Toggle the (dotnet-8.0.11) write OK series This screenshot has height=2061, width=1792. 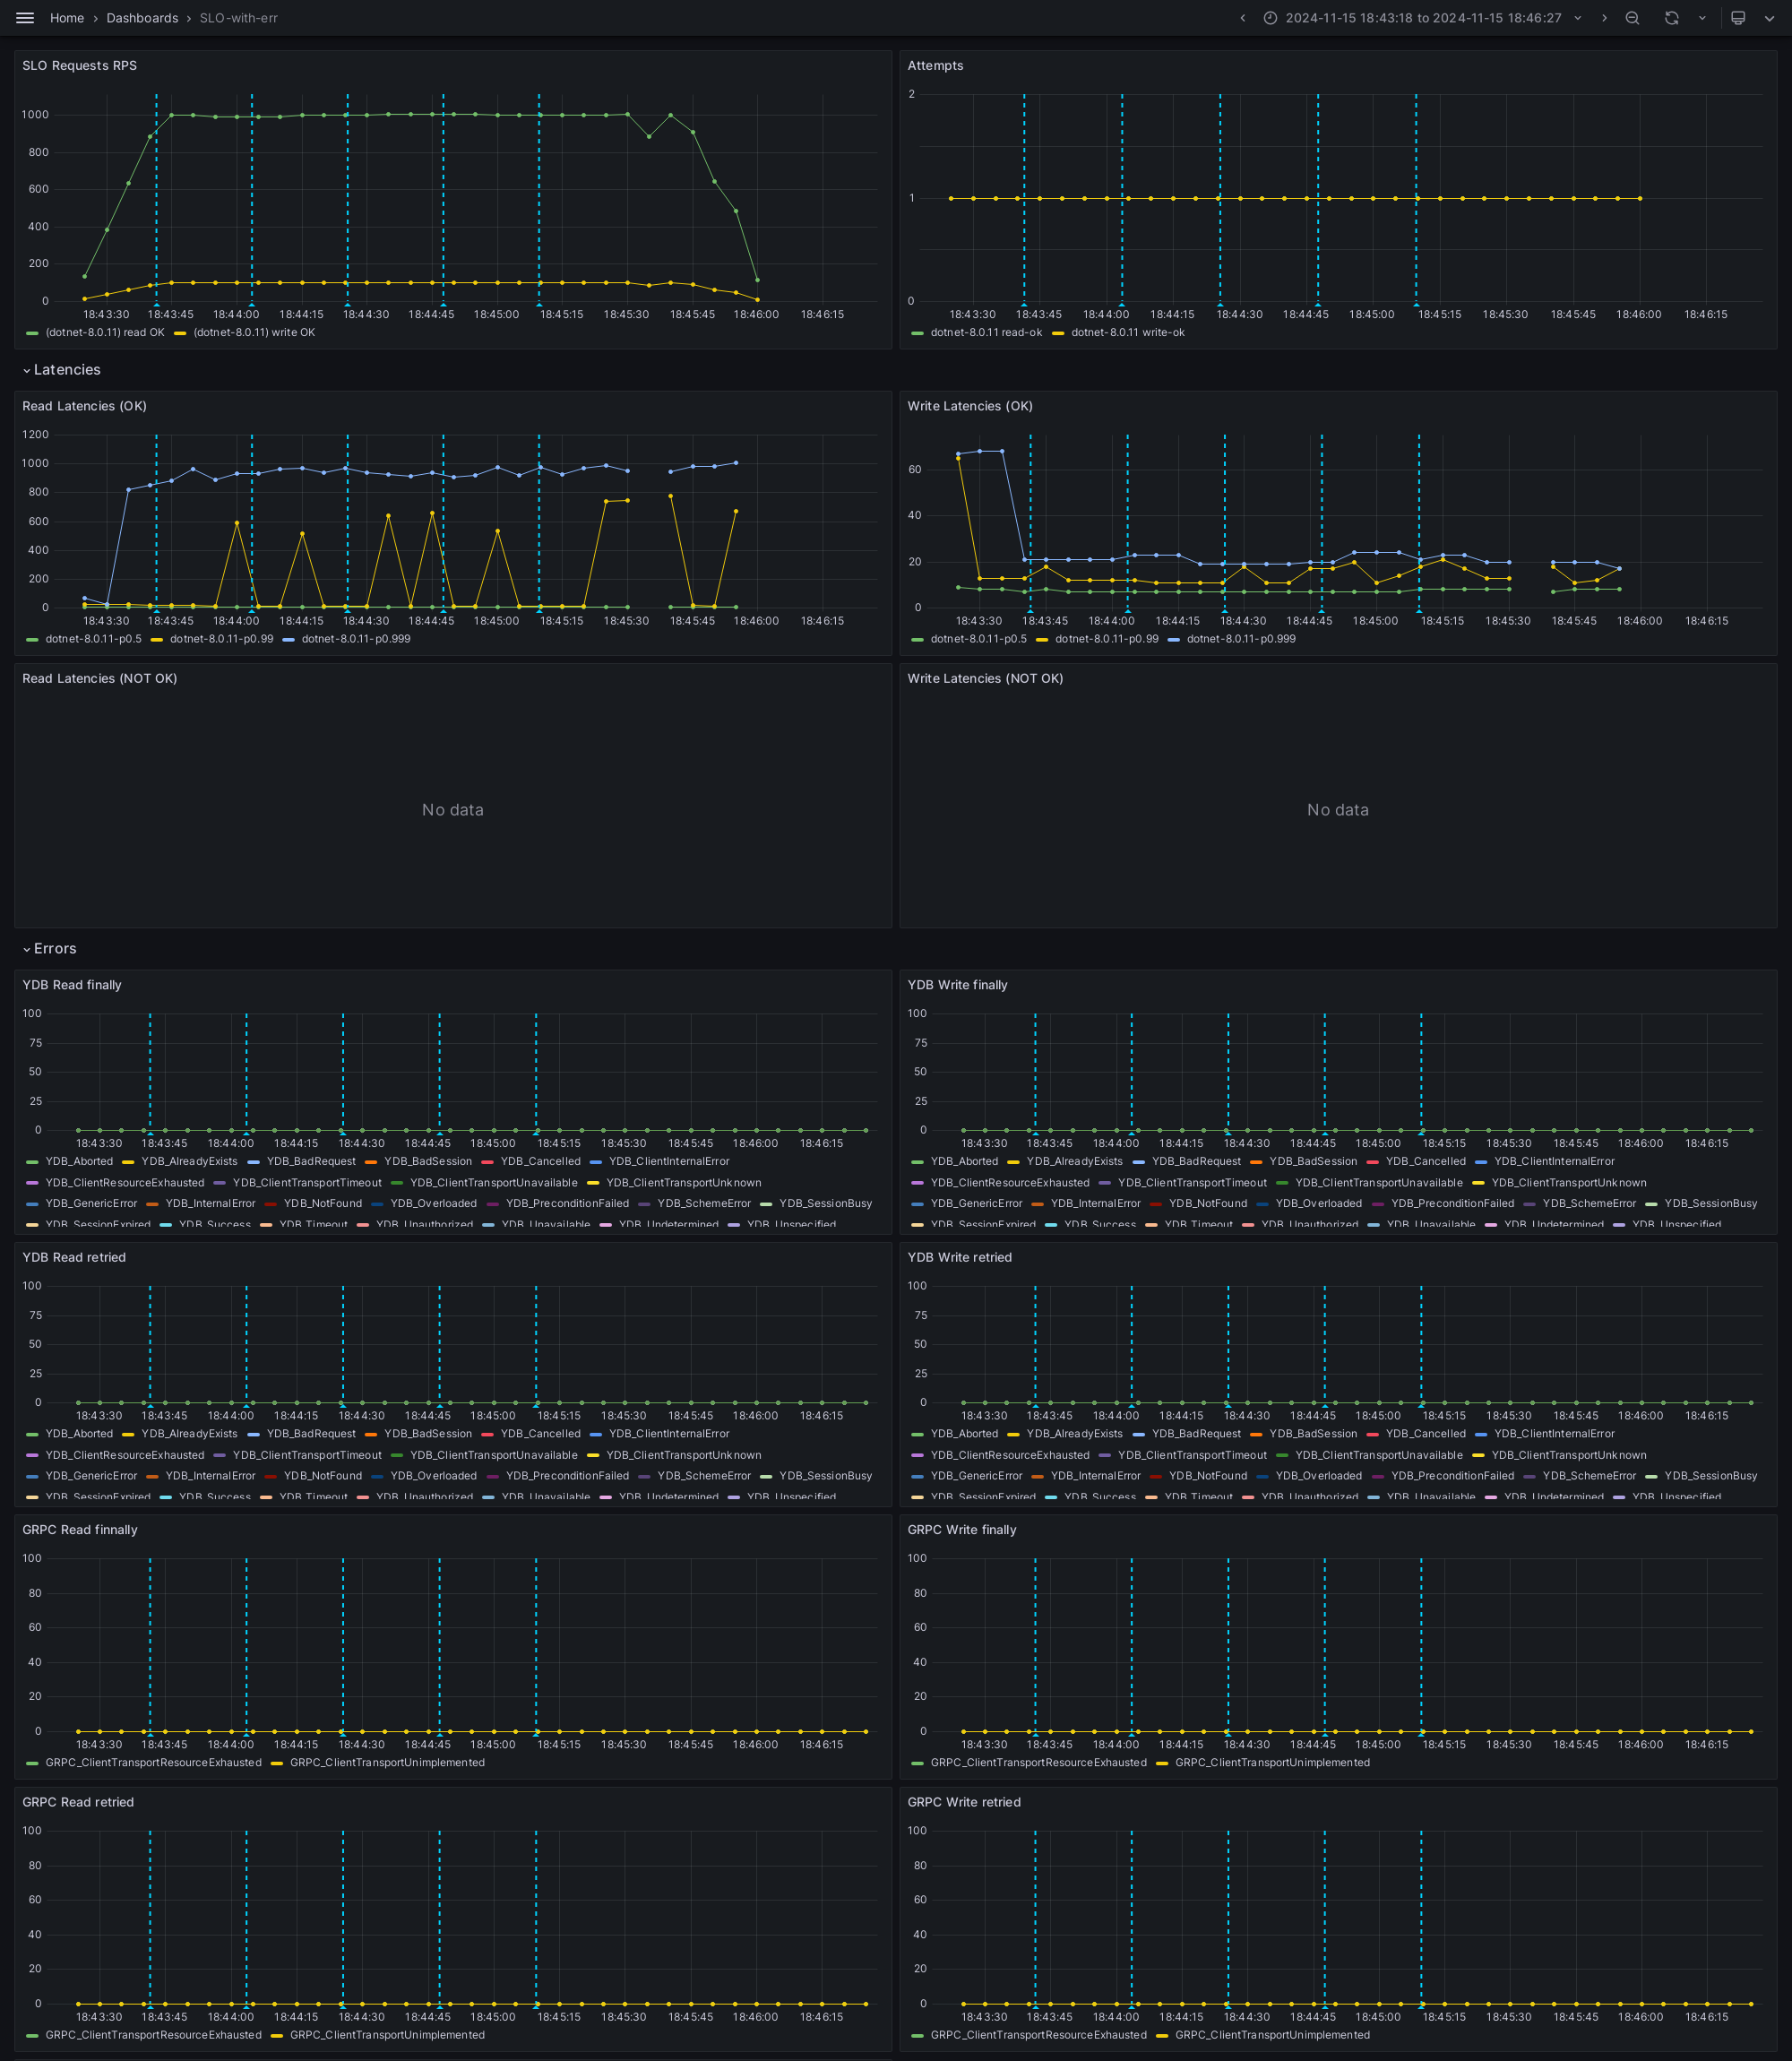254,333
